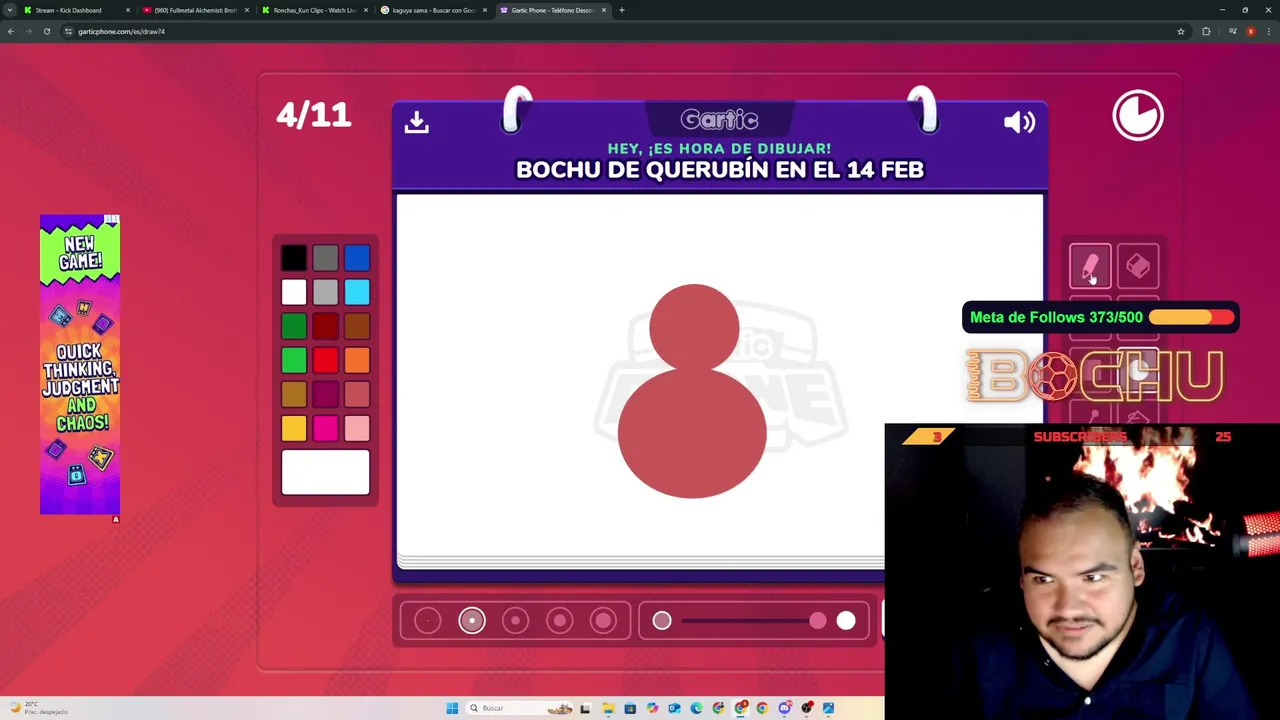
Task: Open Task View on the taskbar
Action: coord(585,708)
